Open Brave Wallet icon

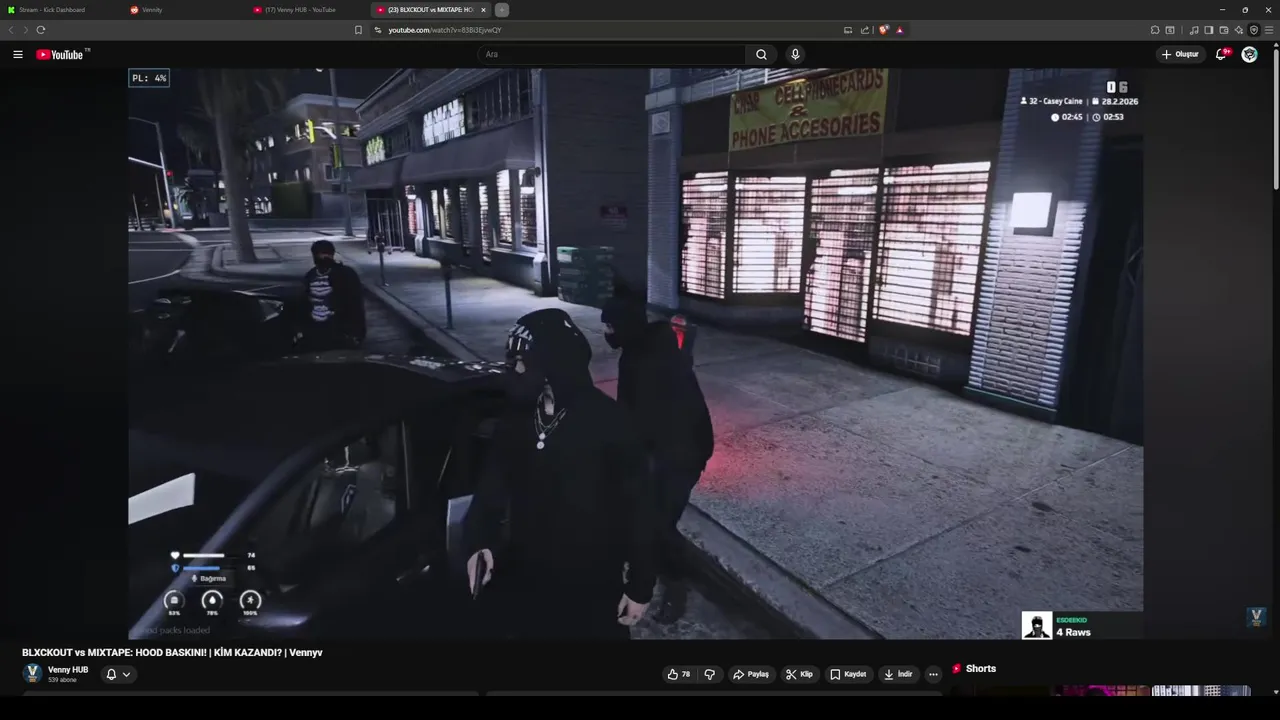coord(1224,30)
